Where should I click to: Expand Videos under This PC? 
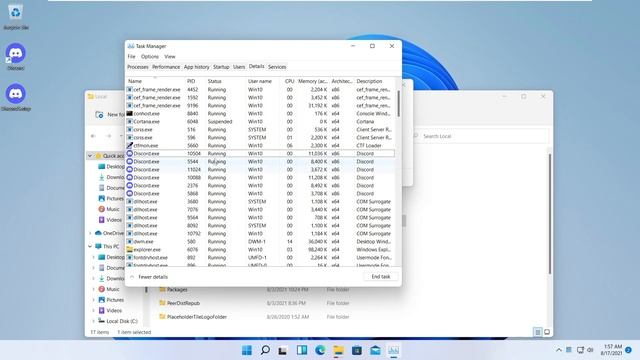[93, 310]
